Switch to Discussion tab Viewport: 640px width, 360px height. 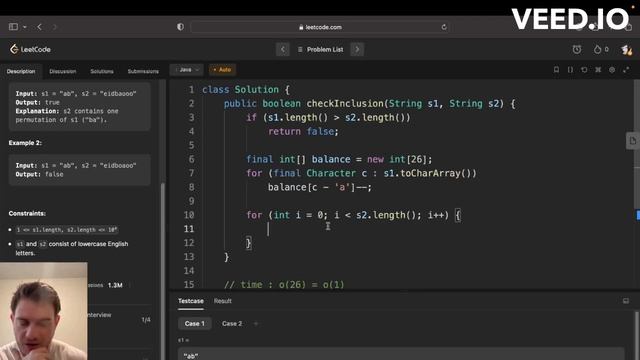62,71
